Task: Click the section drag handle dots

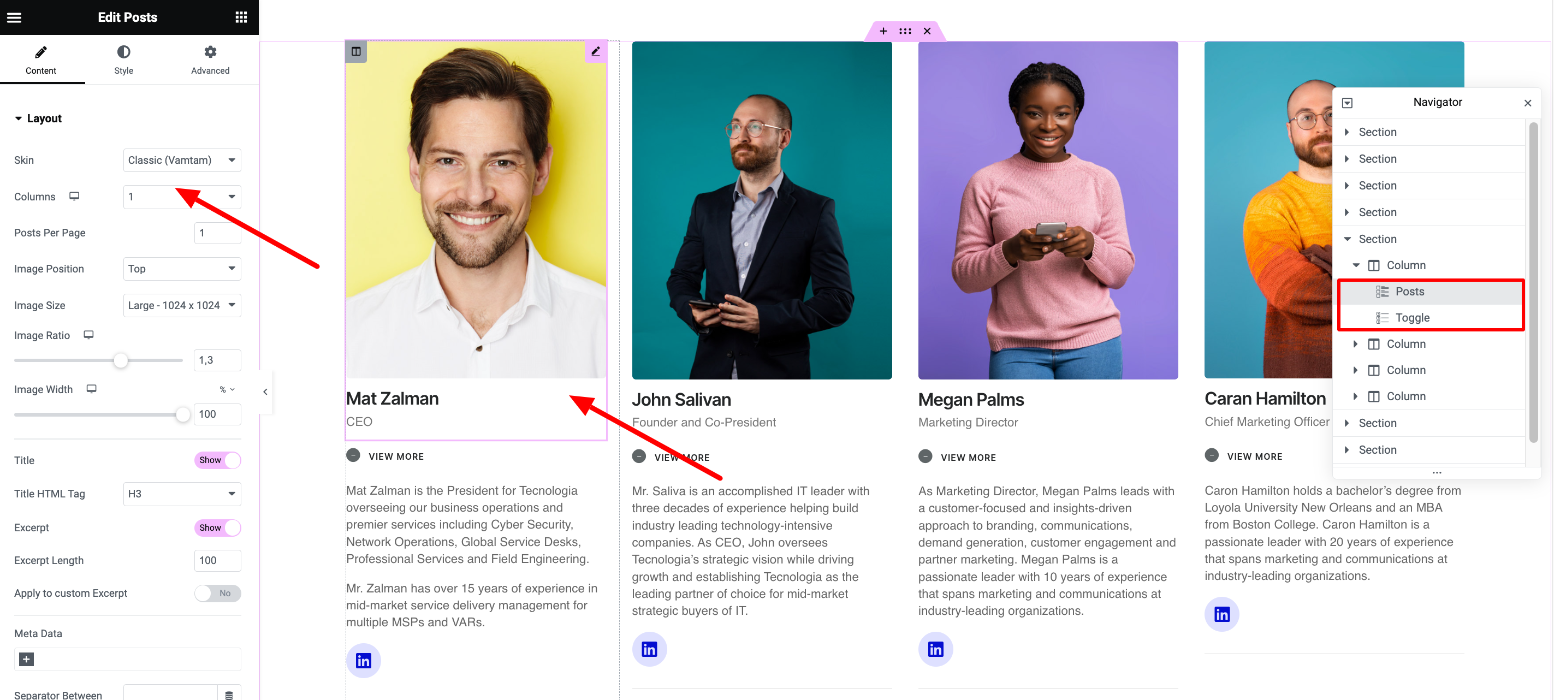Action: [905, 31]
